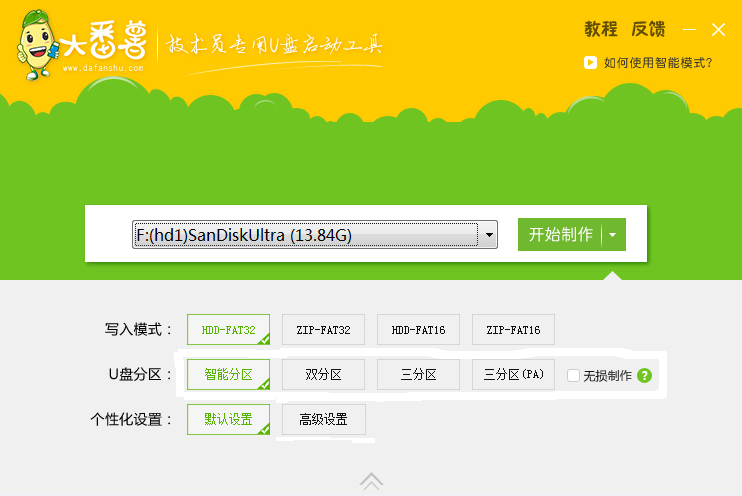Select HDD-FAT32 write mode

[x=229, y=329]
